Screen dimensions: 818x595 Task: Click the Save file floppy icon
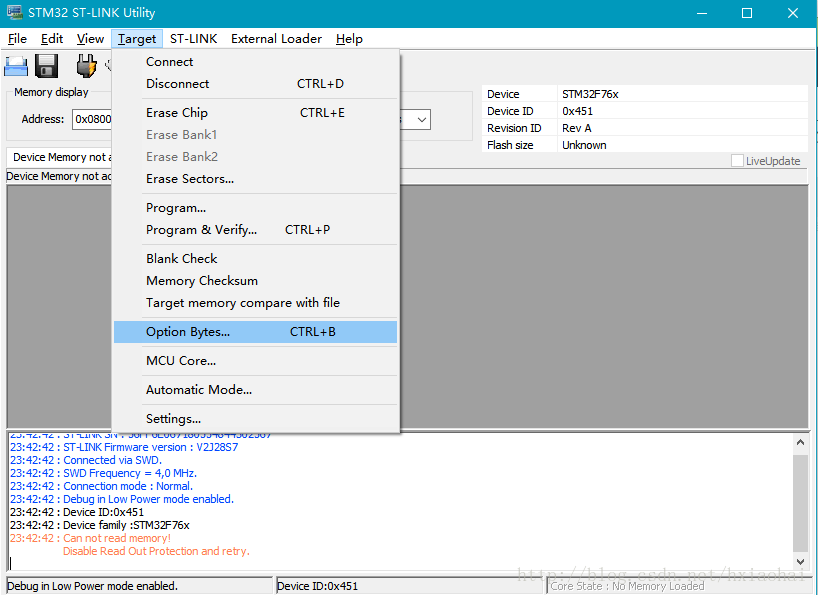(x=46, y=66)
